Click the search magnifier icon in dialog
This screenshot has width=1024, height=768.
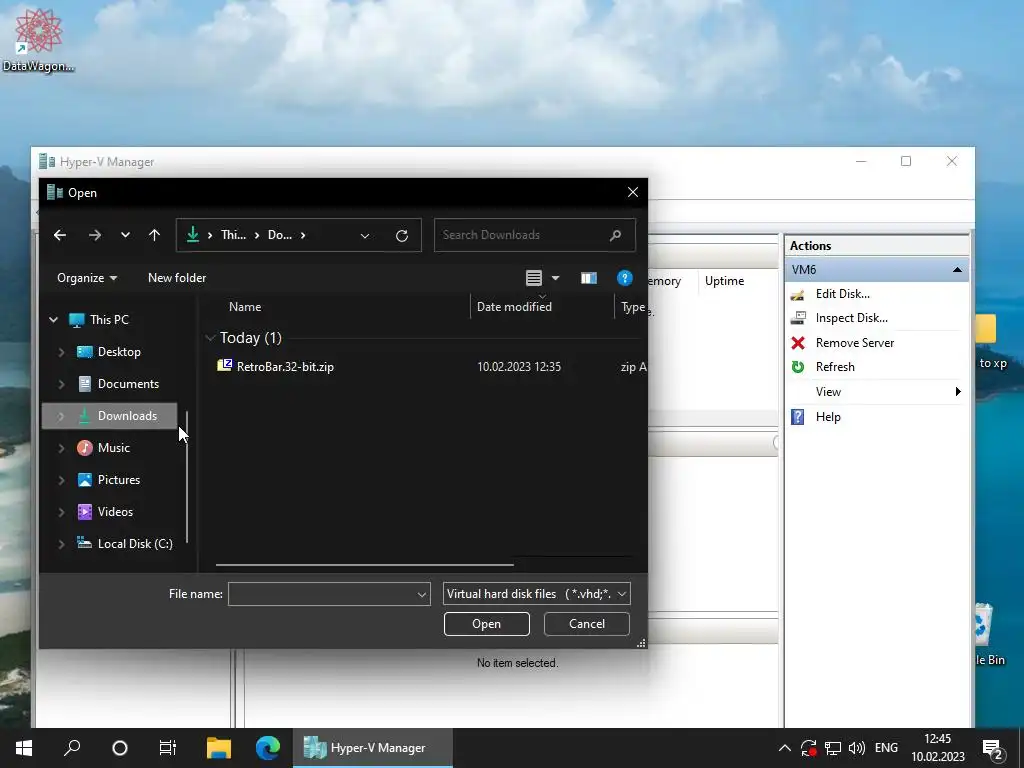pos(615,235)
